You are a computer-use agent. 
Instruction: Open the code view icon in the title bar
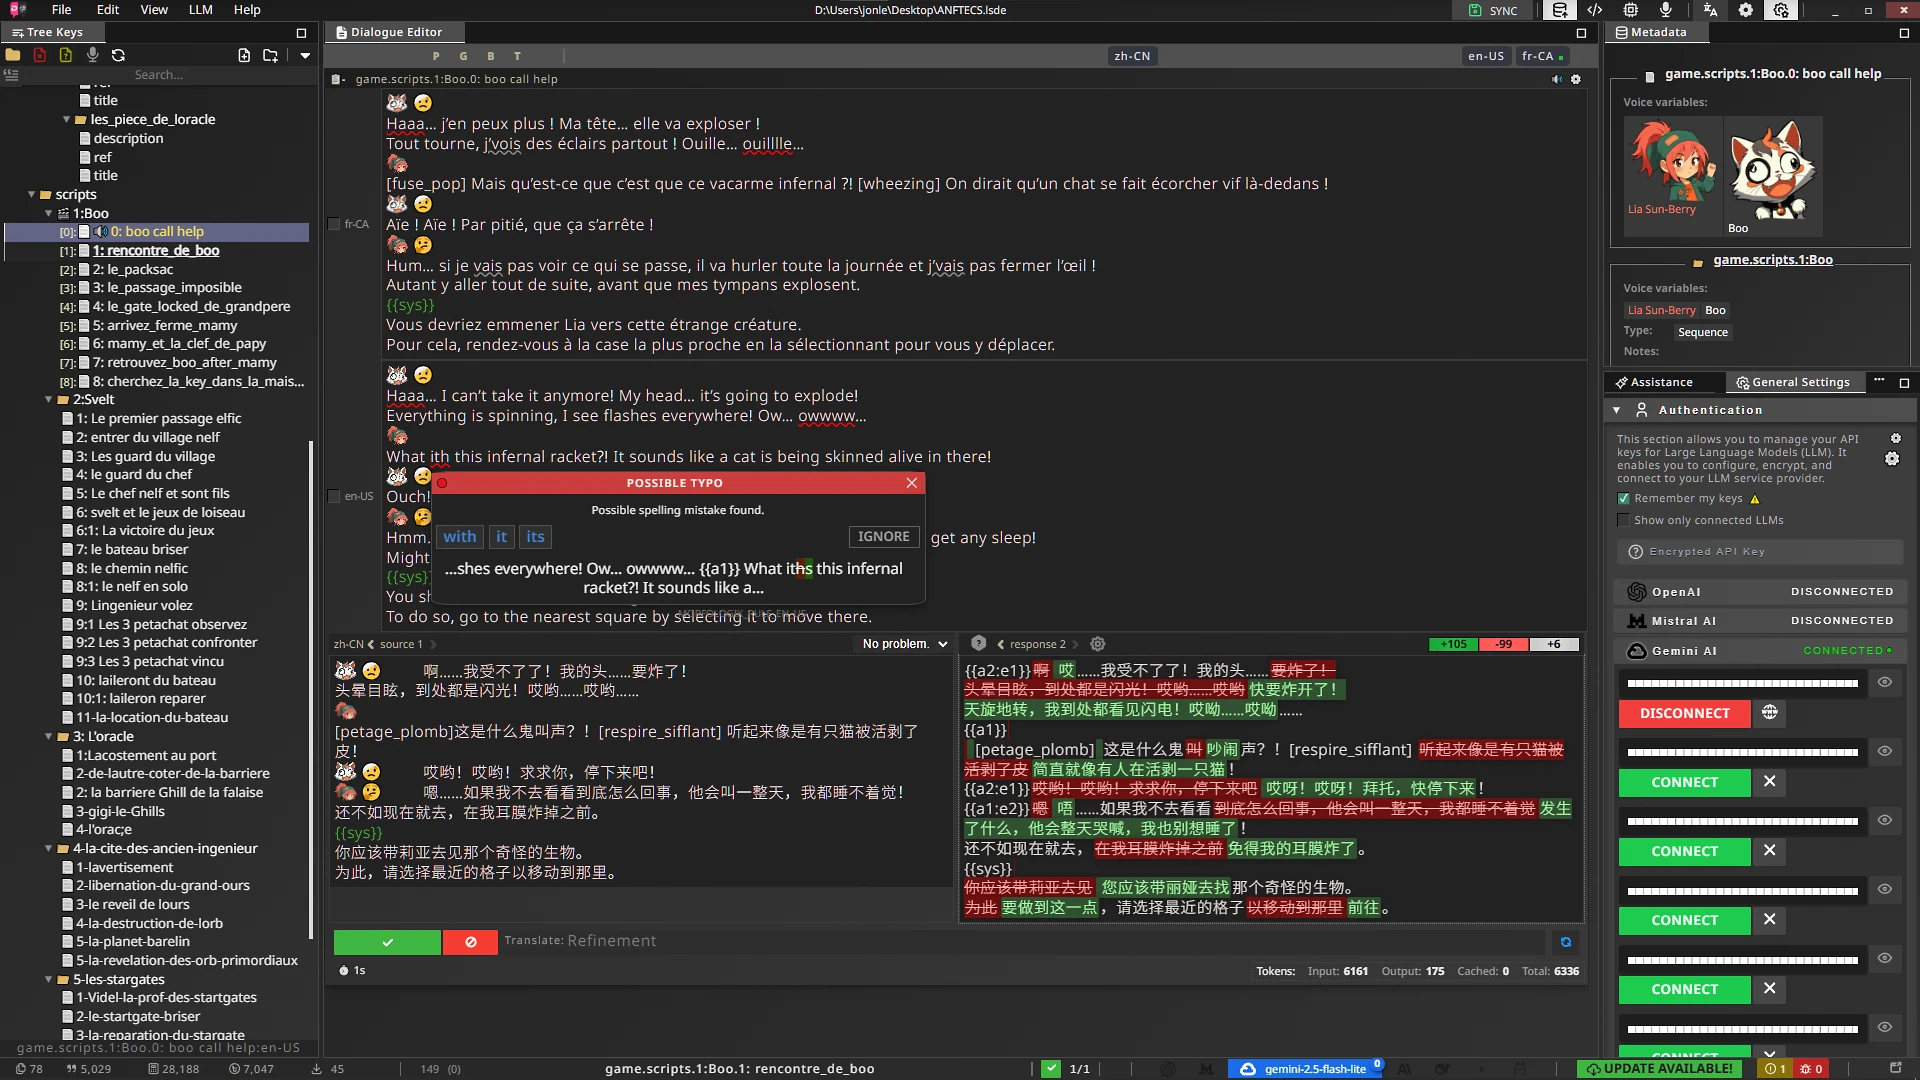pos(1595,10)
